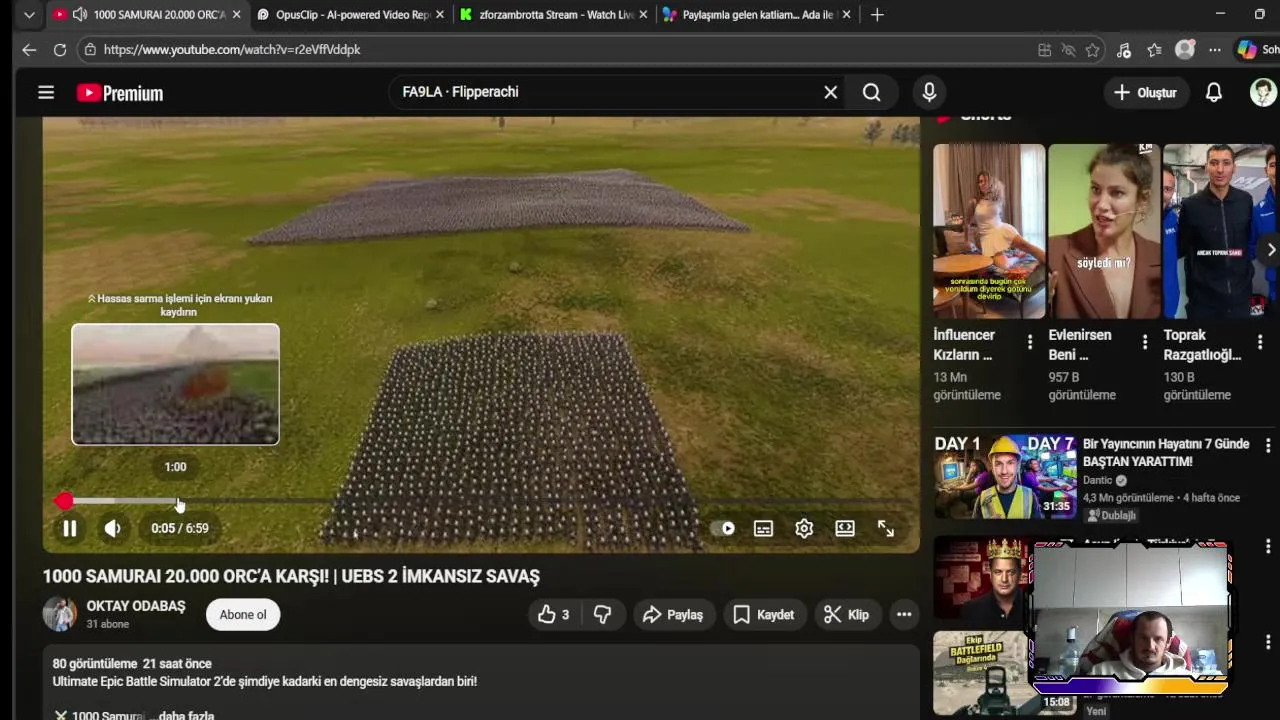Open browser favorites list icon
Image resolution: width=1280 pixels, height=720 pixels.
1154,50
